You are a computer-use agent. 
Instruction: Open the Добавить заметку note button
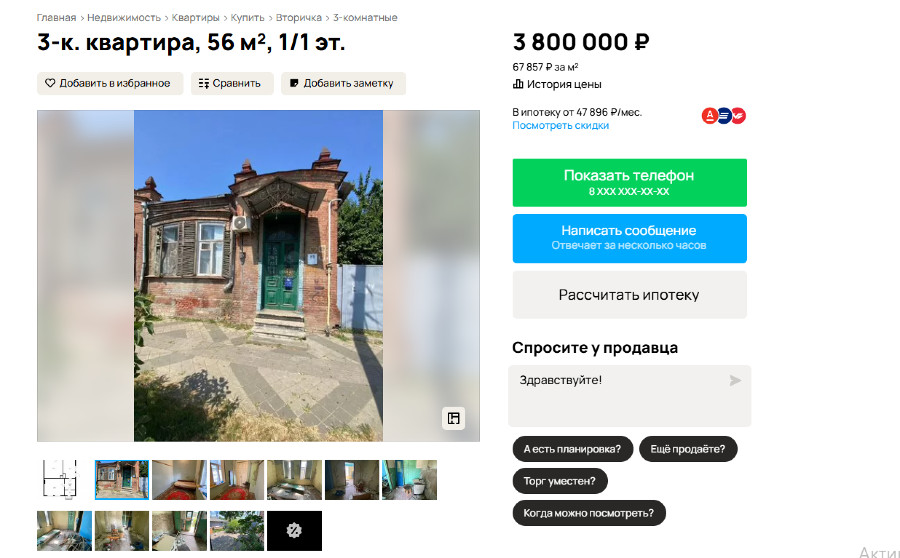pos(343,83)
